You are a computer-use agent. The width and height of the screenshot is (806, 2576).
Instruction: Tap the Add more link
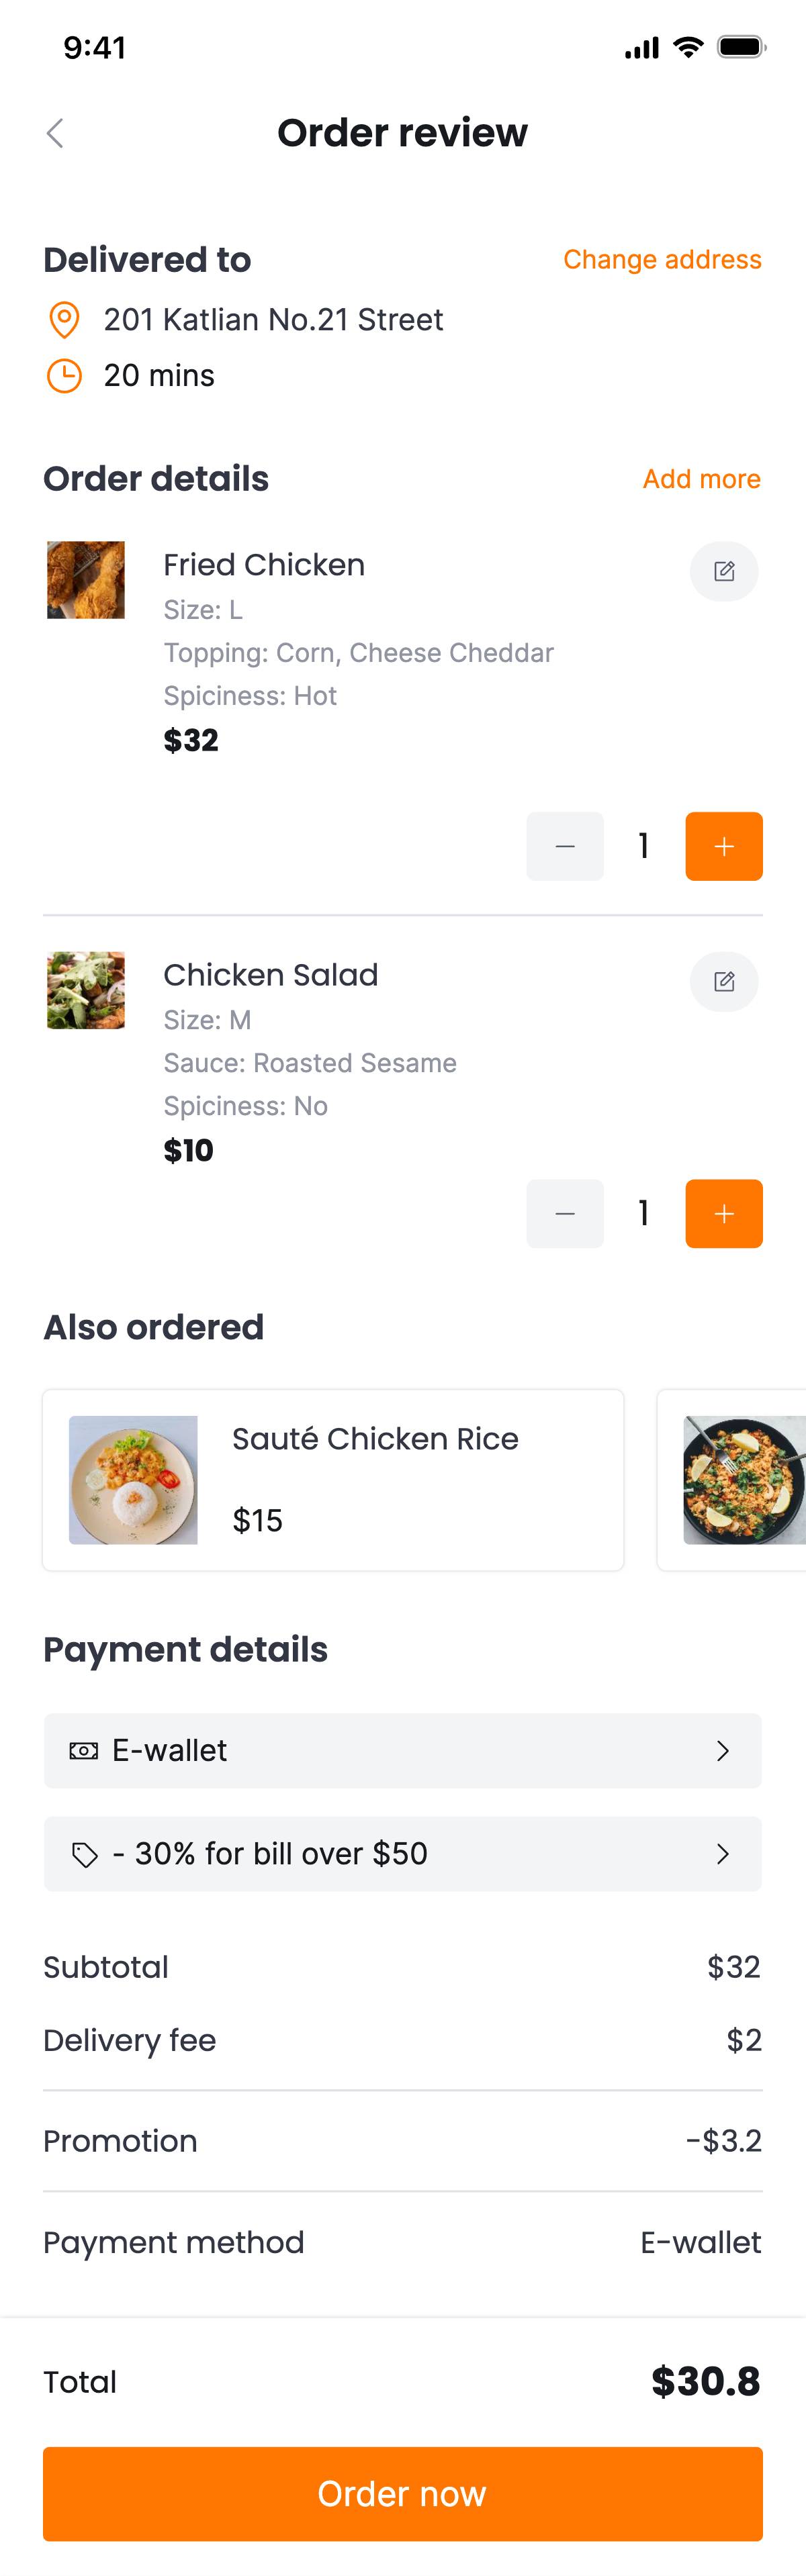701,479
